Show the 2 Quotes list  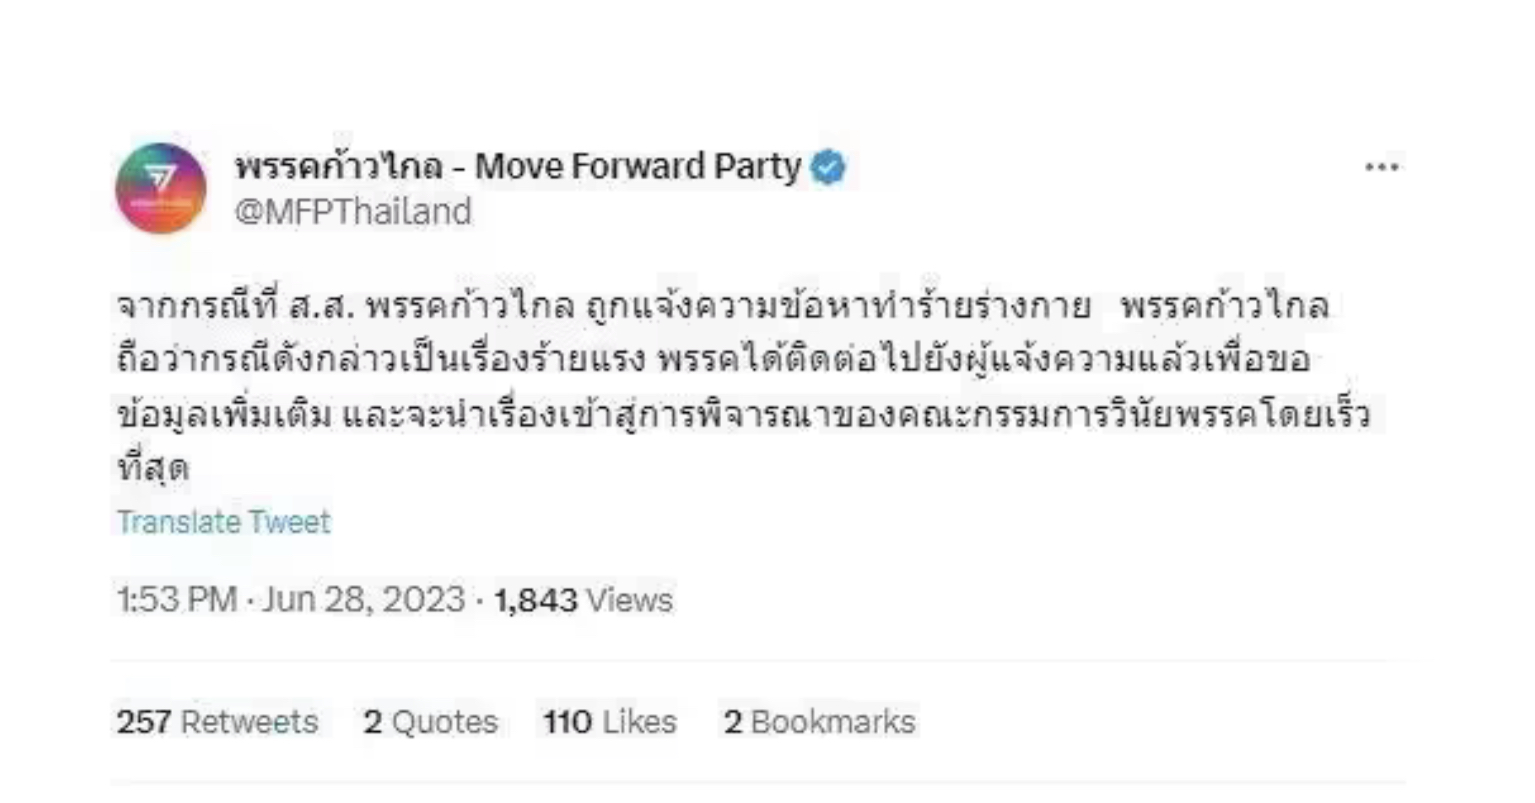point(430,722)
